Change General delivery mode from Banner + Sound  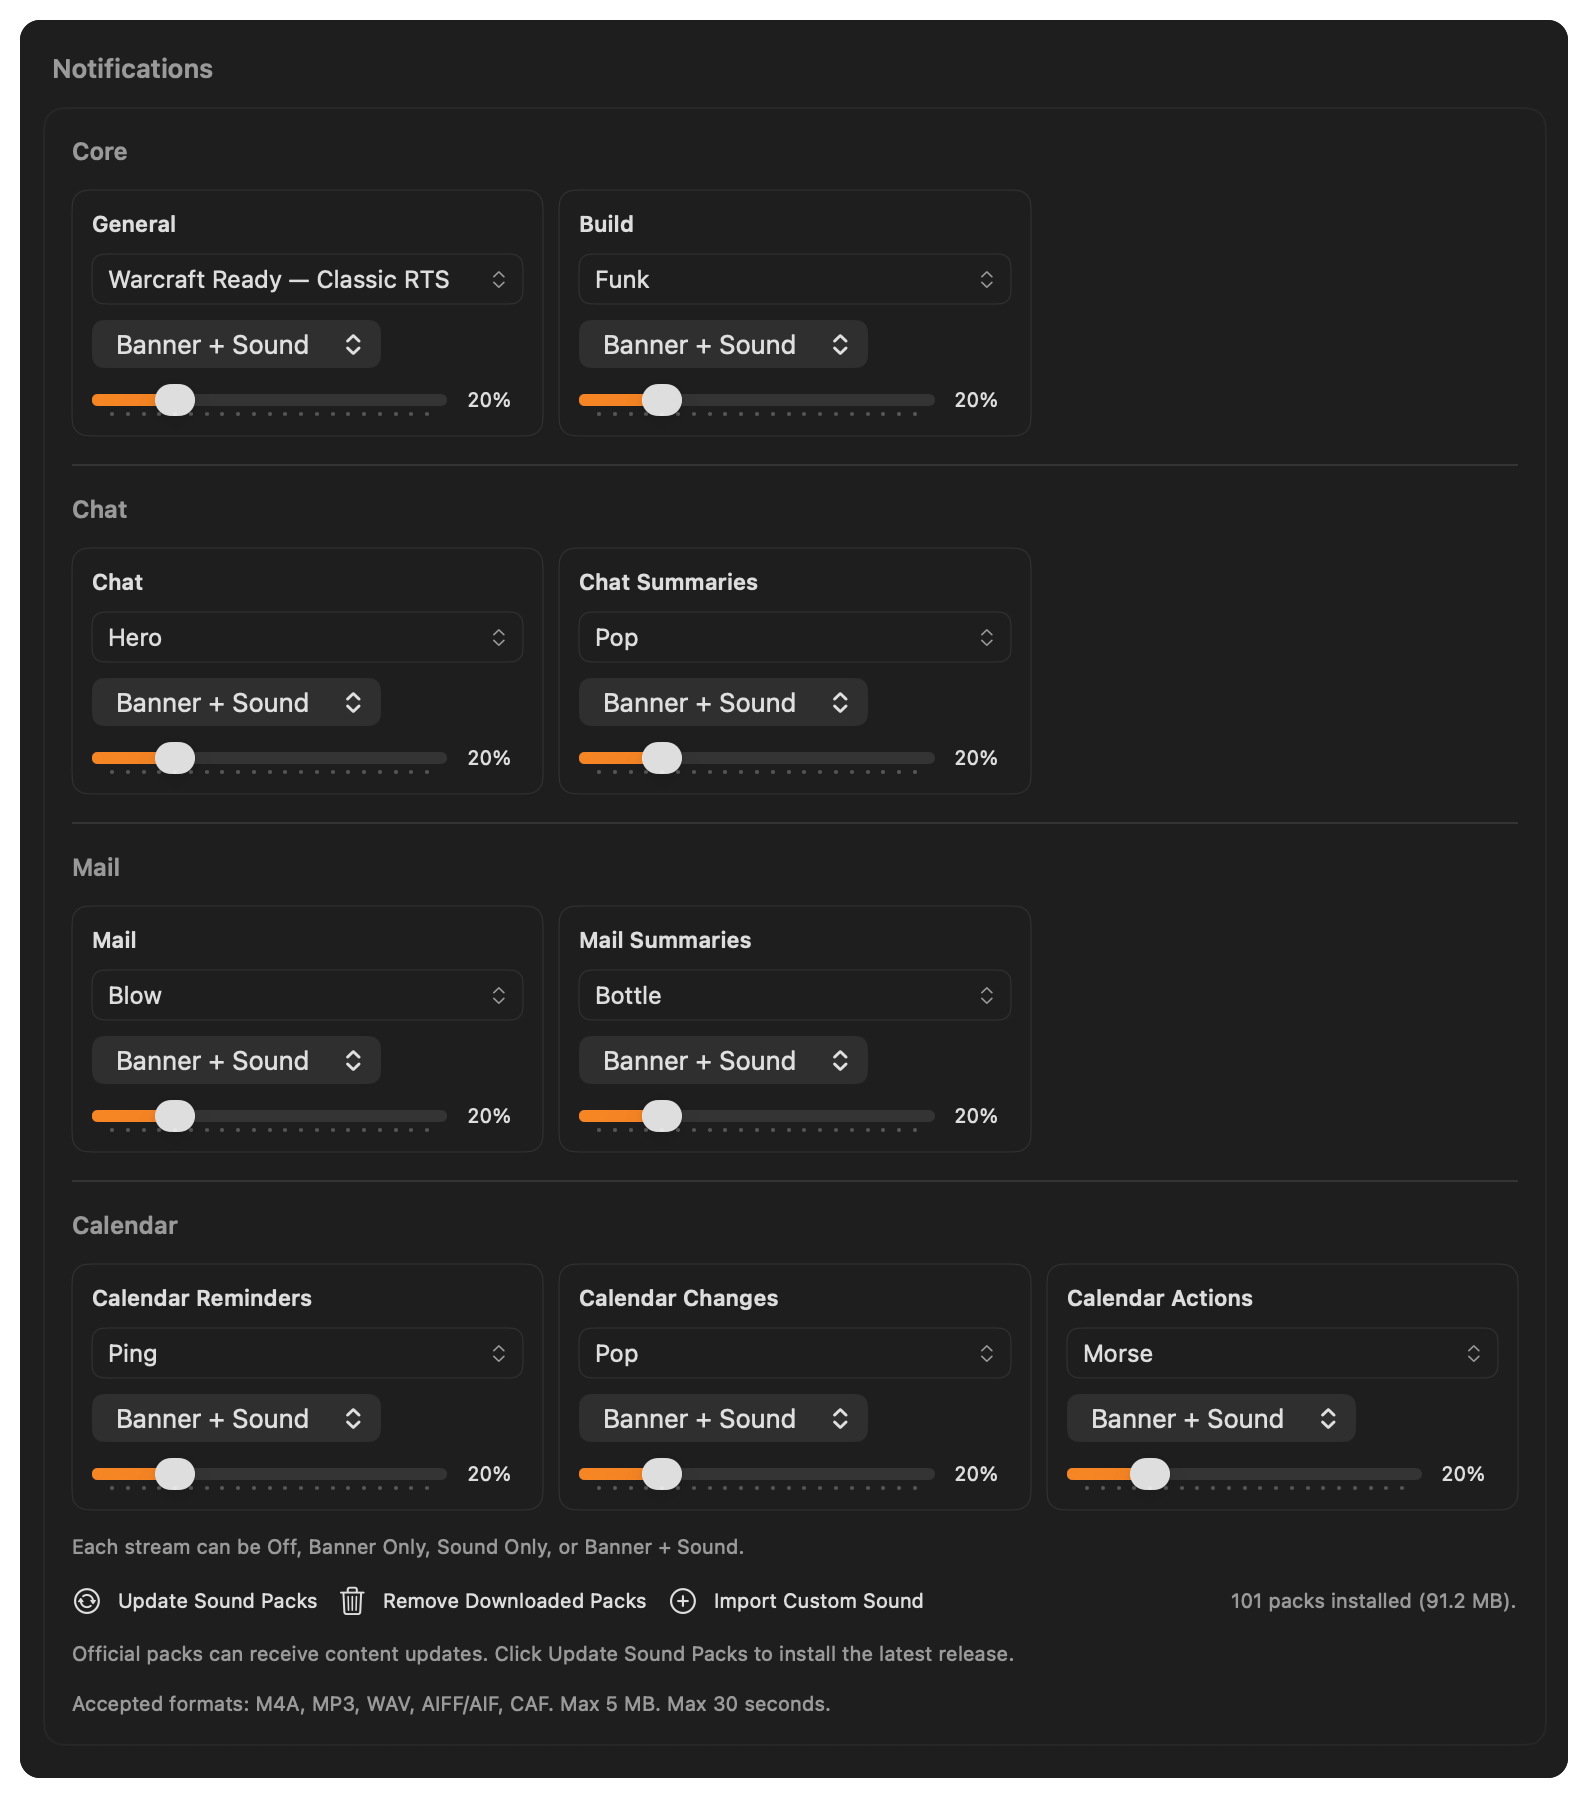[236, 344]
